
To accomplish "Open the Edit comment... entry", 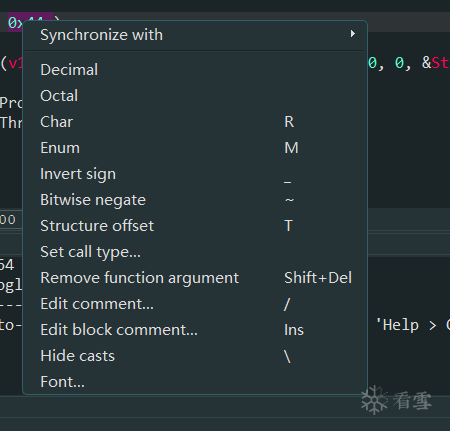I will pyautogui.click(x=195, y=304).
